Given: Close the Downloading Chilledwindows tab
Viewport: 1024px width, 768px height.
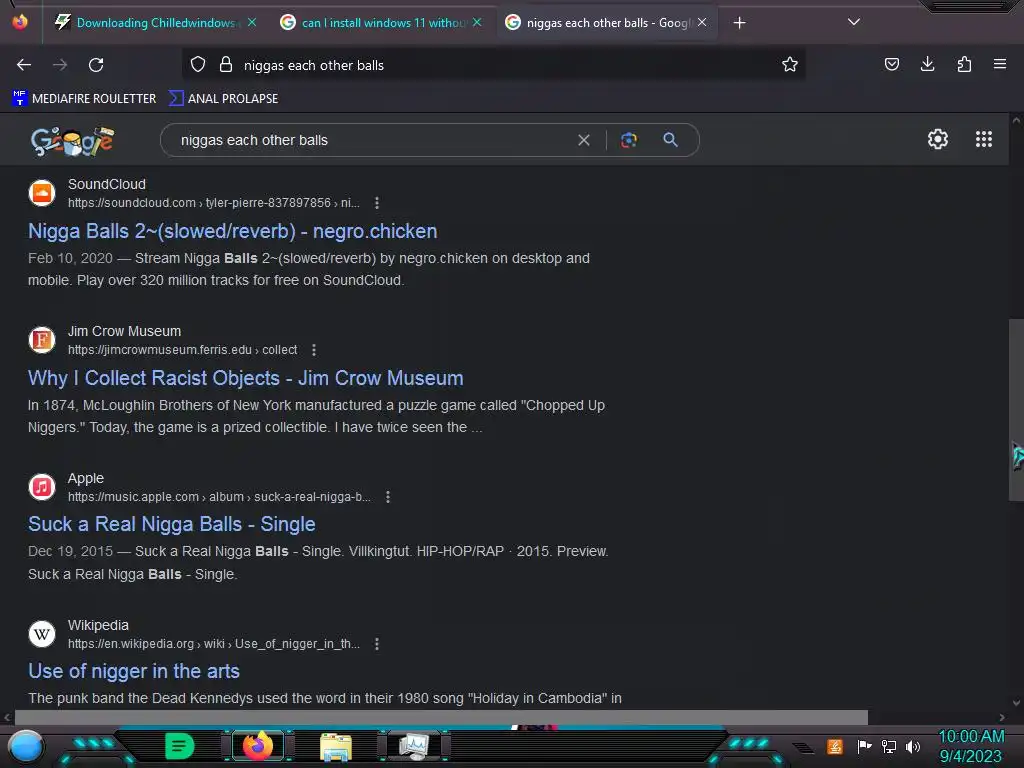Looking at the screenshot, I should pyautogui.click(x=252, y=22).
